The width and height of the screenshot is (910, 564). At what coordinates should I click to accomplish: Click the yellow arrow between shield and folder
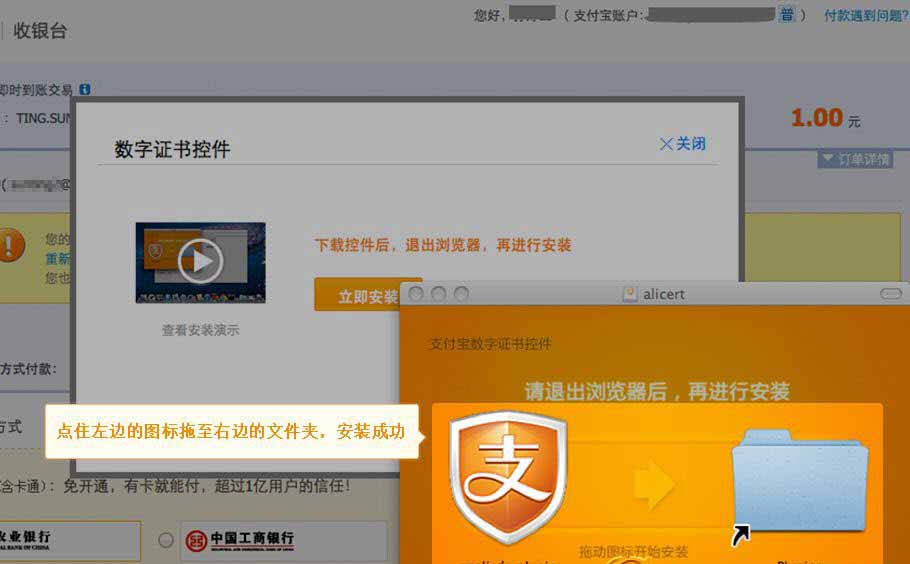[x=654, y=485]
